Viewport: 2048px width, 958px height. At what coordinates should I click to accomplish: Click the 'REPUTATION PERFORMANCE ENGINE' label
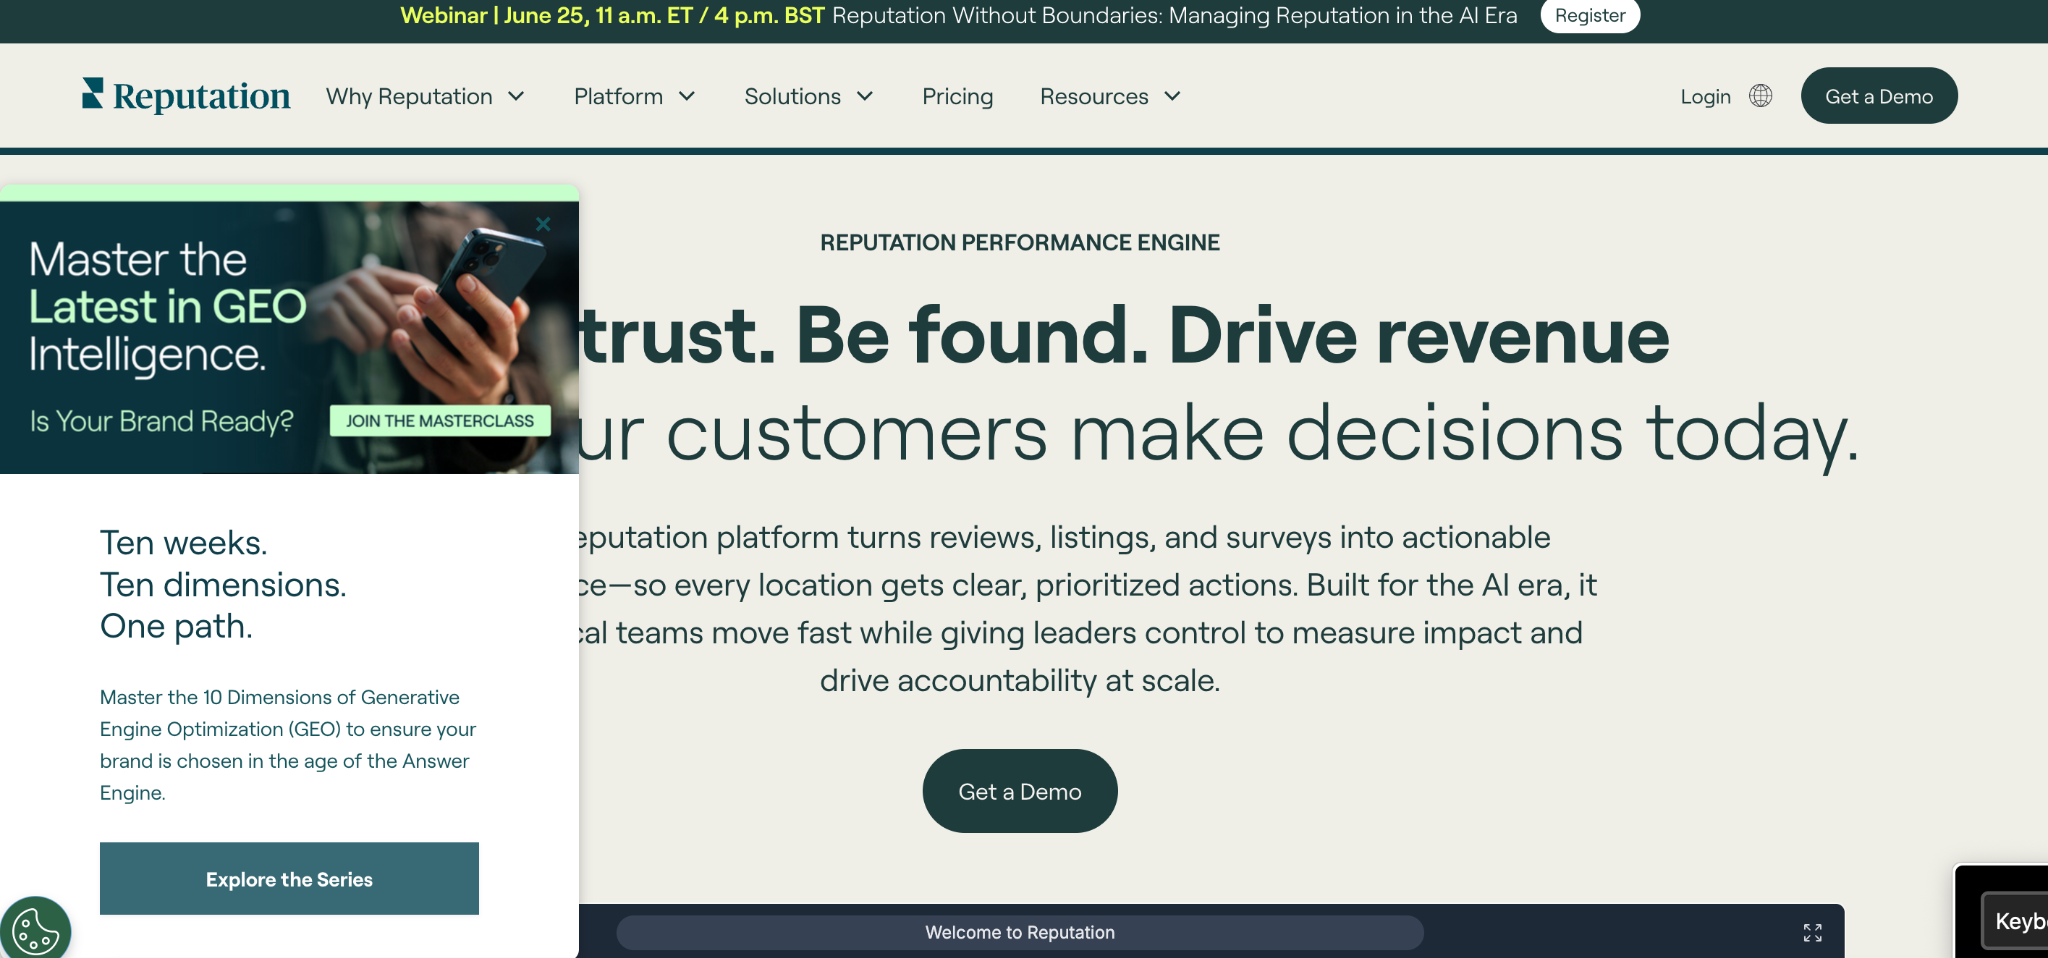point(1020,243)
